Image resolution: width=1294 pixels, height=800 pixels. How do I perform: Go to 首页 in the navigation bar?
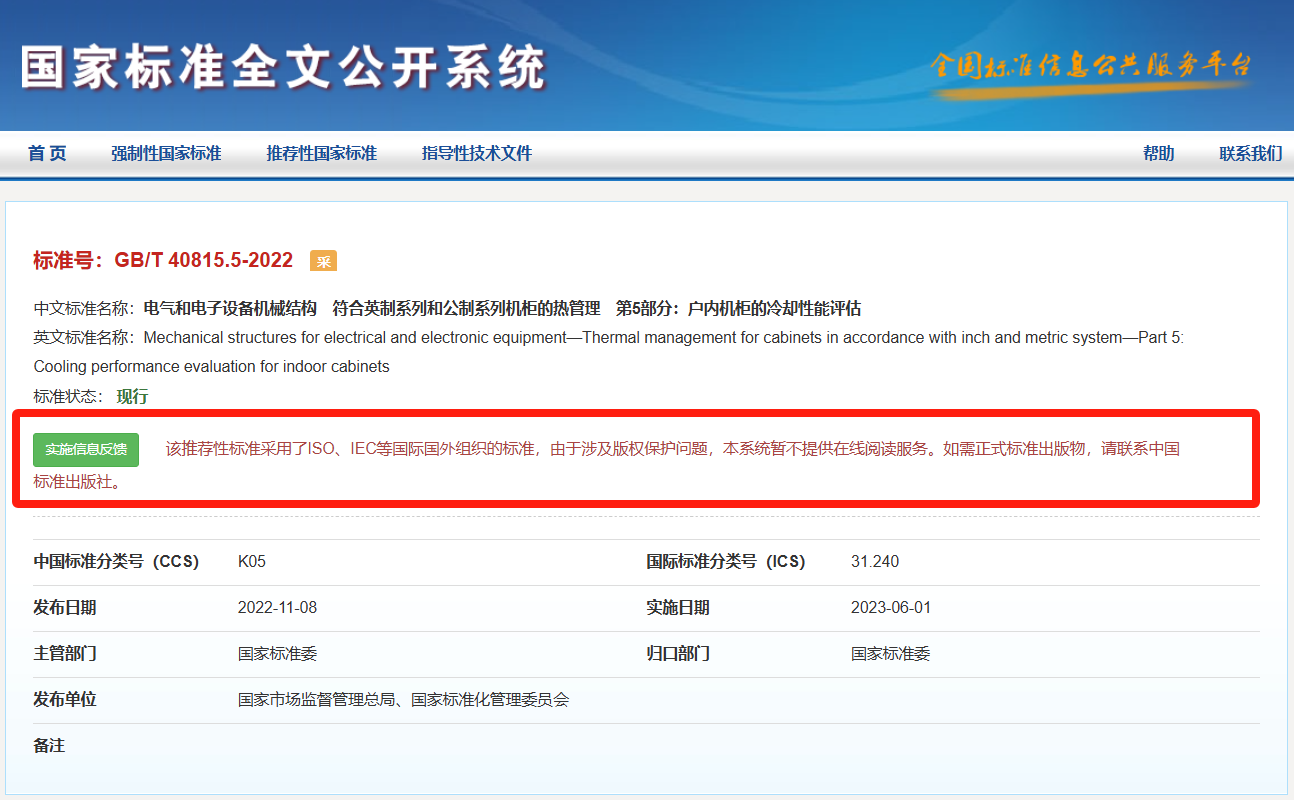(47, 153)
